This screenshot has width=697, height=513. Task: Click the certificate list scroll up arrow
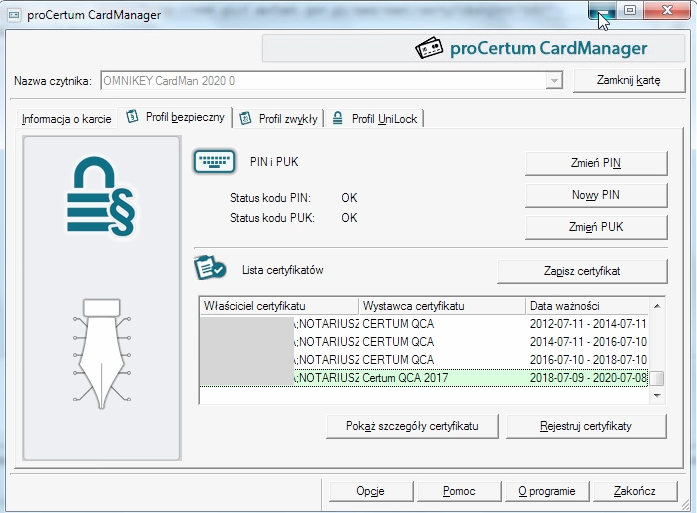(657, 306)
